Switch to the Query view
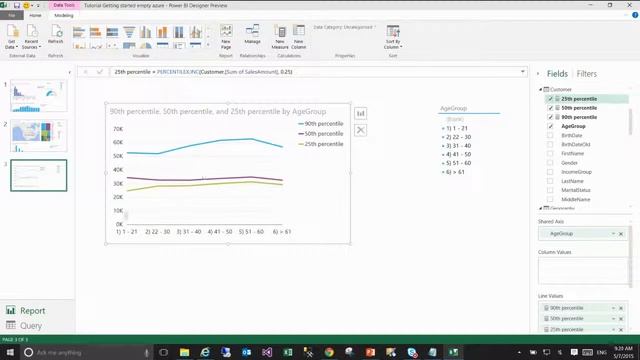Image resolution: width=640 pixels, height=360 pixels. click(x=24, y=326)
